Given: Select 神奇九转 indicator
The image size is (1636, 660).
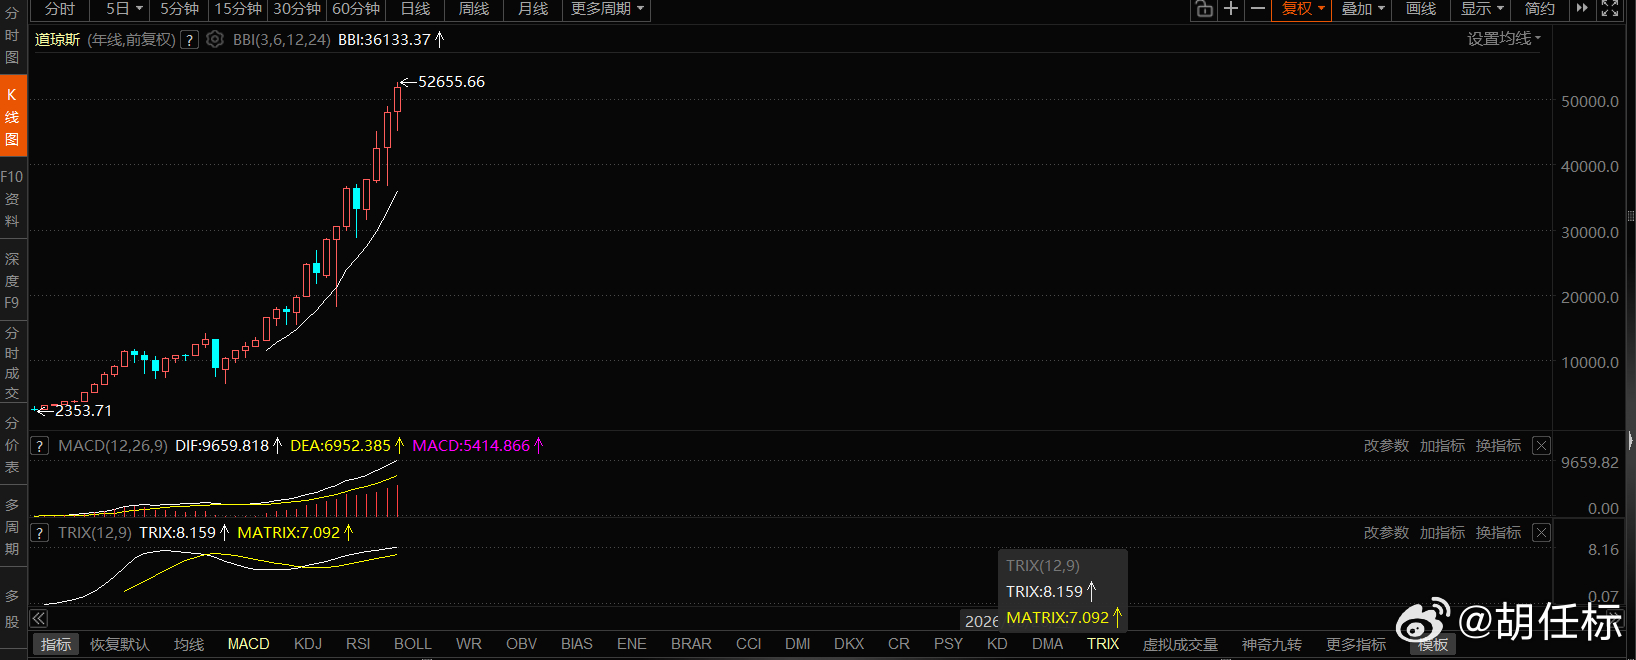Looking at the screenshot, I should pos(1272,645).
